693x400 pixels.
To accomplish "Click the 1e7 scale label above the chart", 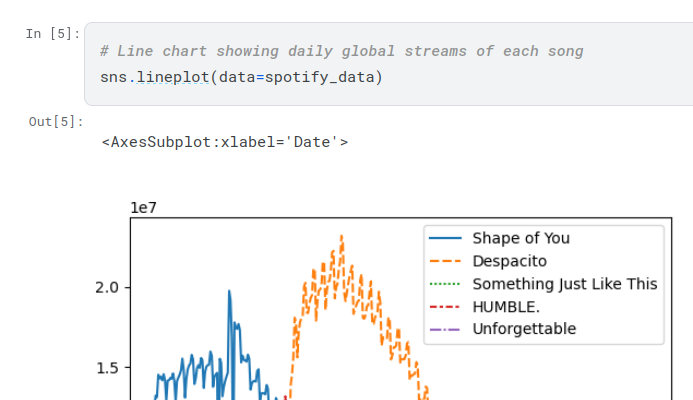I will point(143,208).
